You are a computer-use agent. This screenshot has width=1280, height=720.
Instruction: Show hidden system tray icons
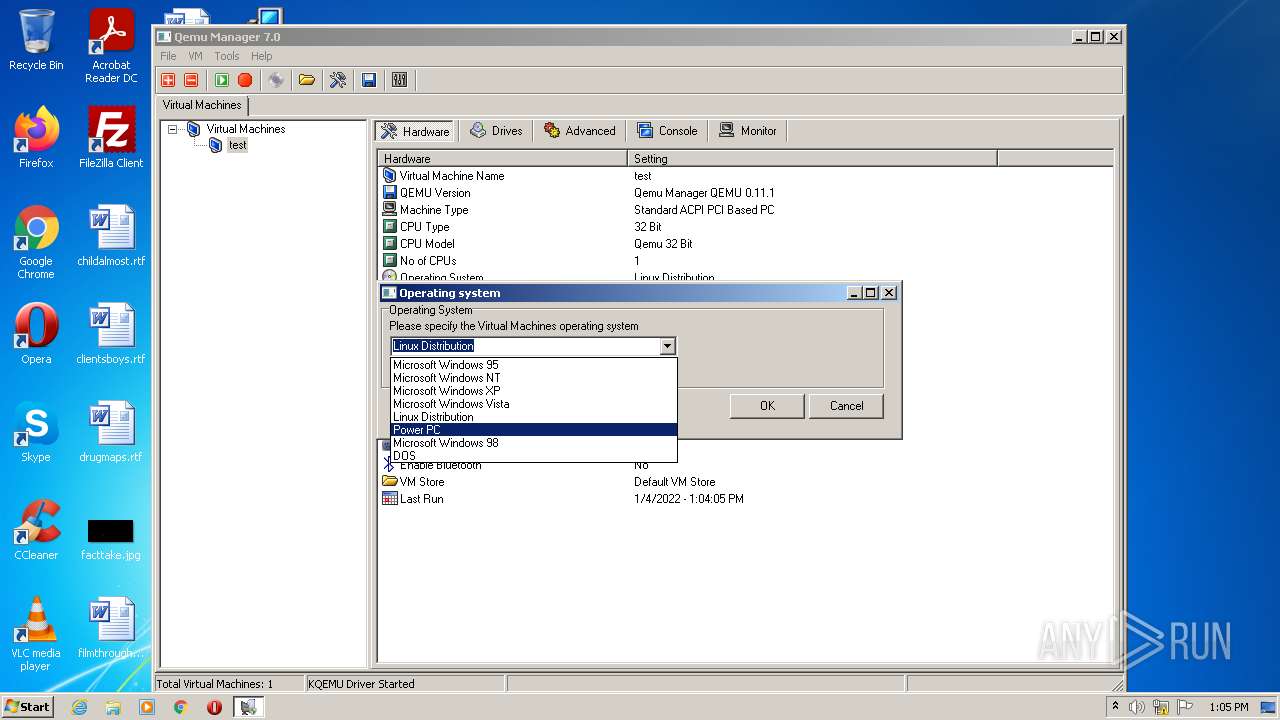[1115, 706]
